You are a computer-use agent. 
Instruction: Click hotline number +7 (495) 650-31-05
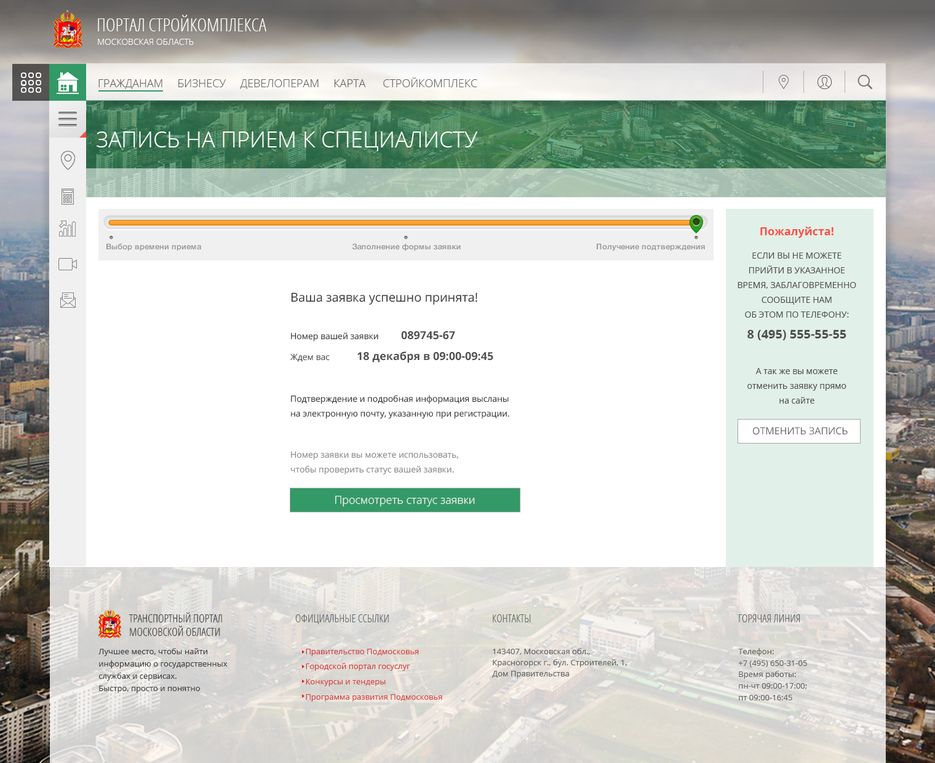click(772, 663)
